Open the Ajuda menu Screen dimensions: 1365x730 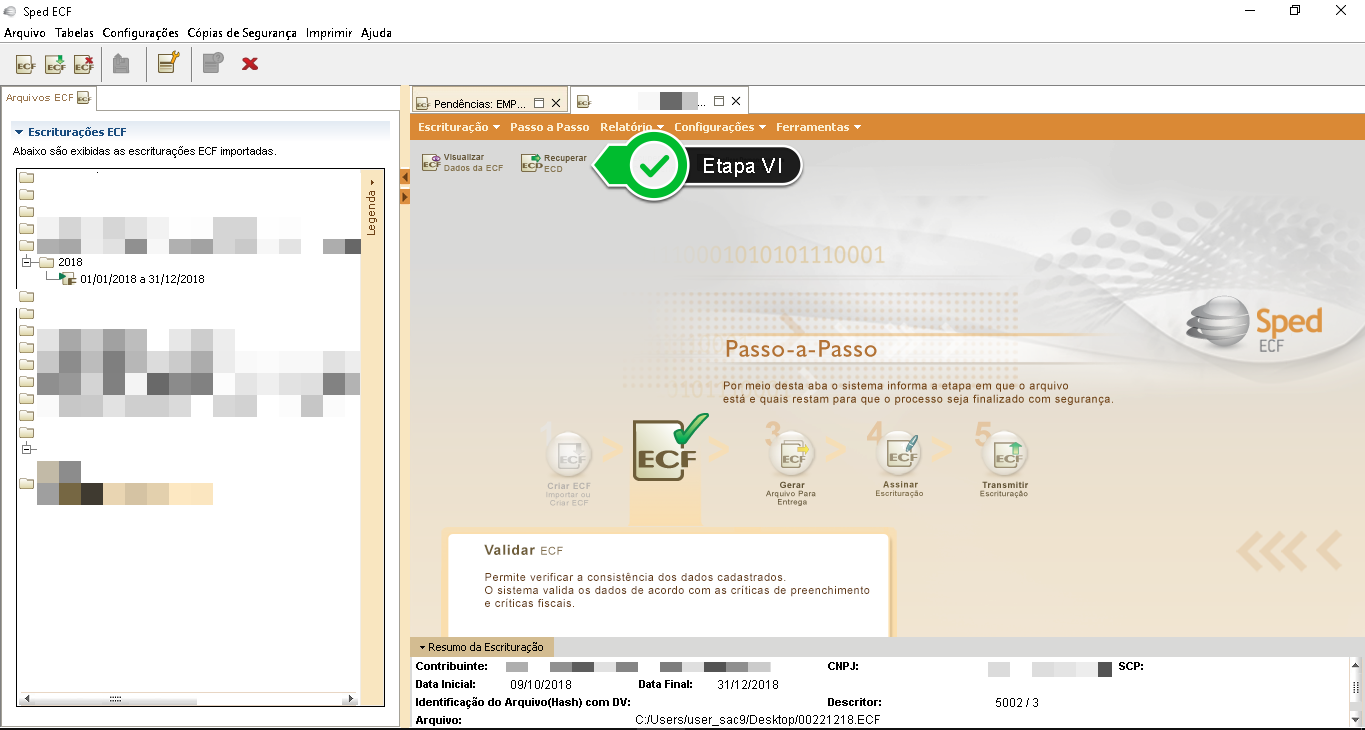(x=376, y=33)
